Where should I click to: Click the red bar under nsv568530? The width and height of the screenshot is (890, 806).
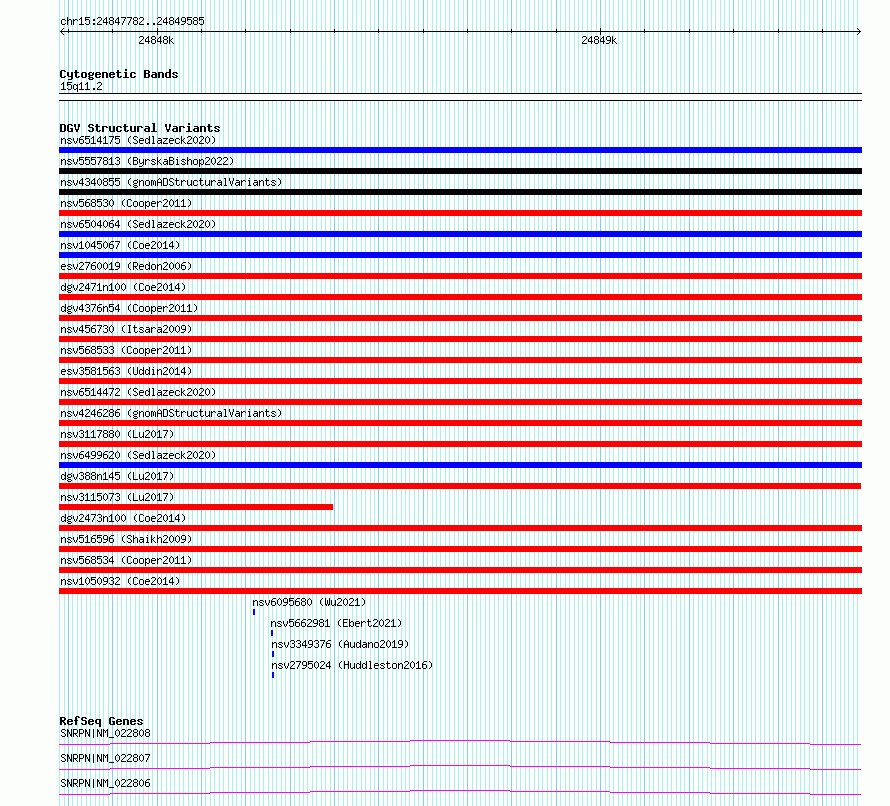tap(460, 213)
